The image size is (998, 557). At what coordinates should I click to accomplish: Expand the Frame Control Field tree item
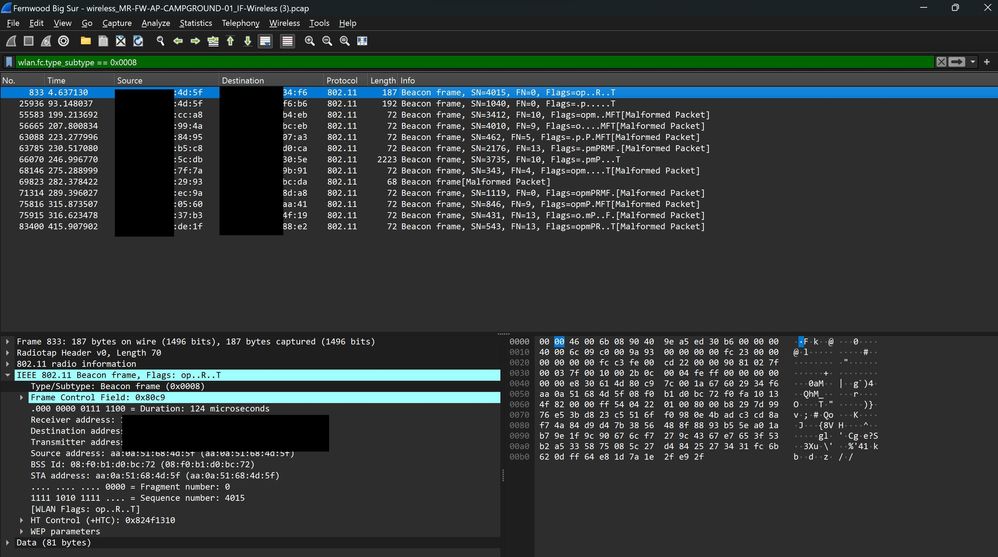22,398
